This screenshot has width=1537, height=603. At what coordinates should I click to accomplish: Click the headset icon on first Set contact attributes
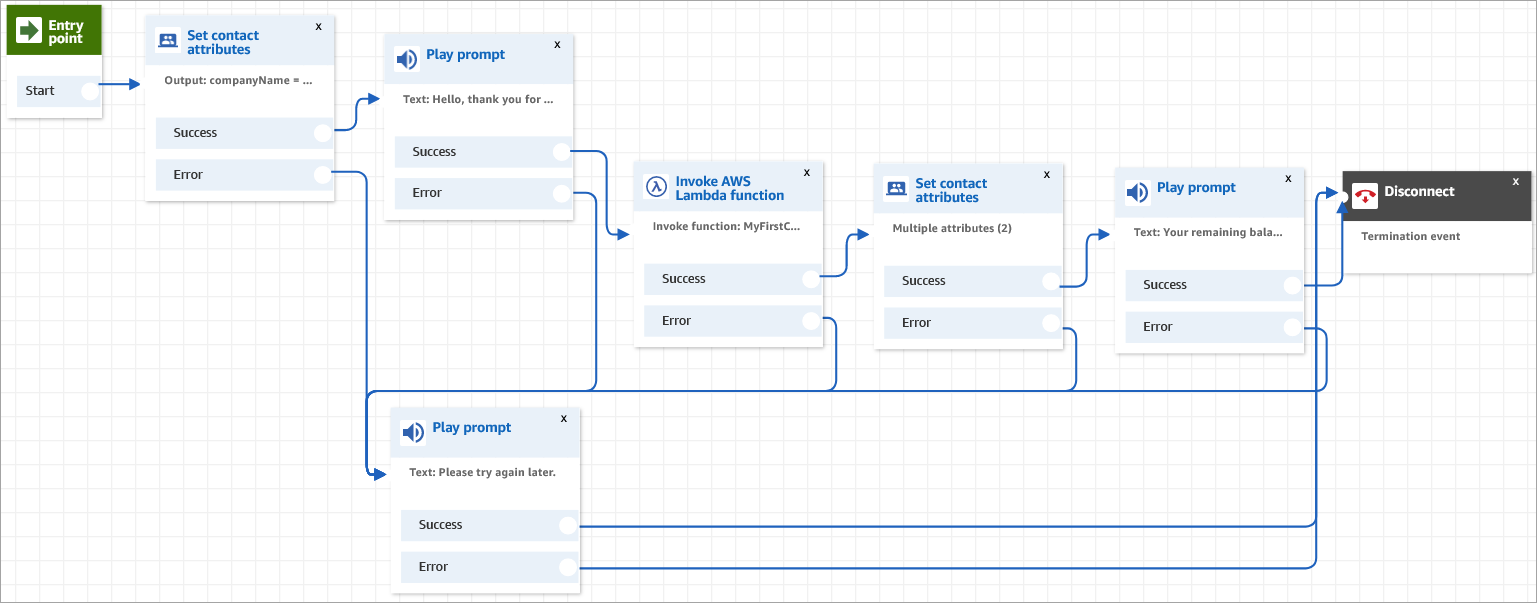(x=167, y=39)
